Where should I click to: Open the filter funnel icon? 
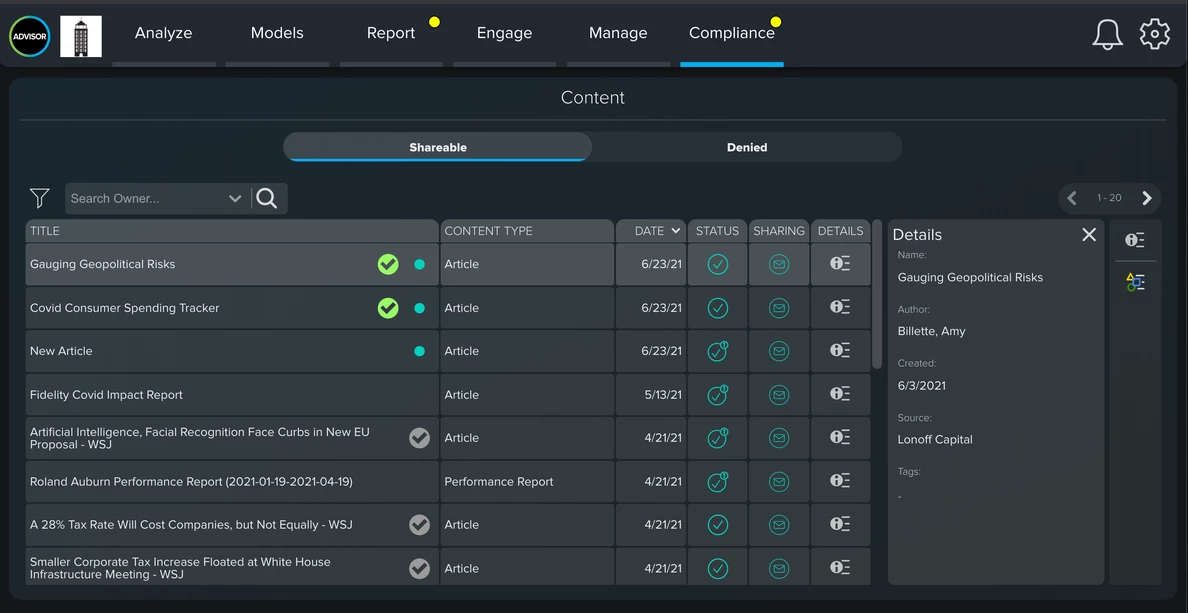39,199
